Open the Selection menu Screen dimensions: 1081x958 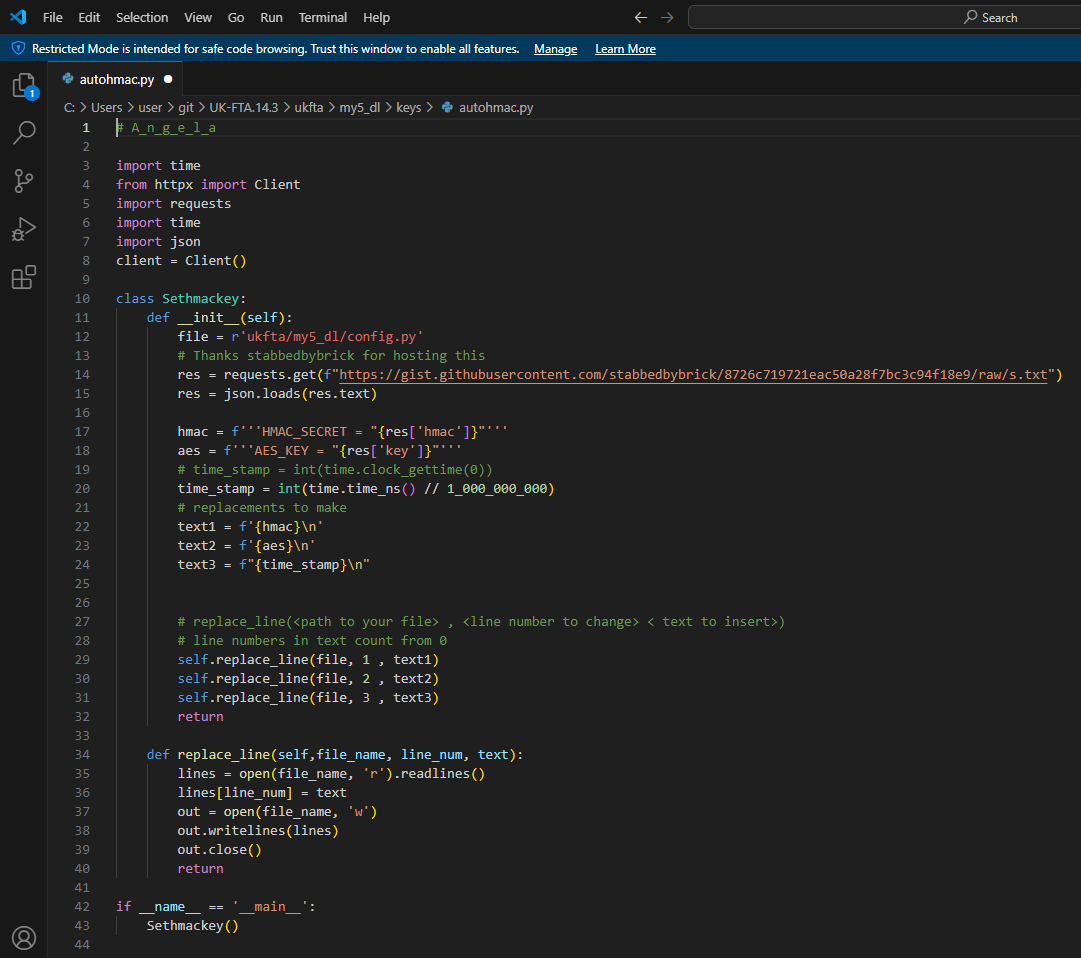point(142,17)
